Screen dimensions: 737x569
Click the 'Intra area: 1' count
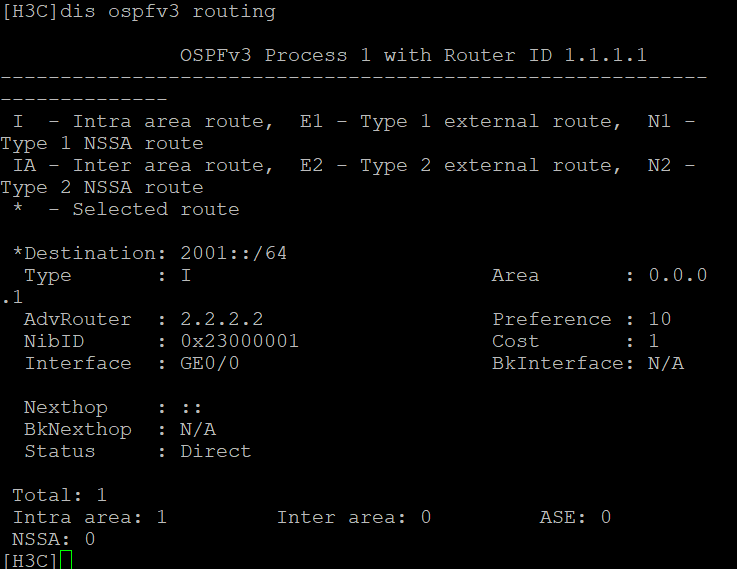[x=90, y=517]
